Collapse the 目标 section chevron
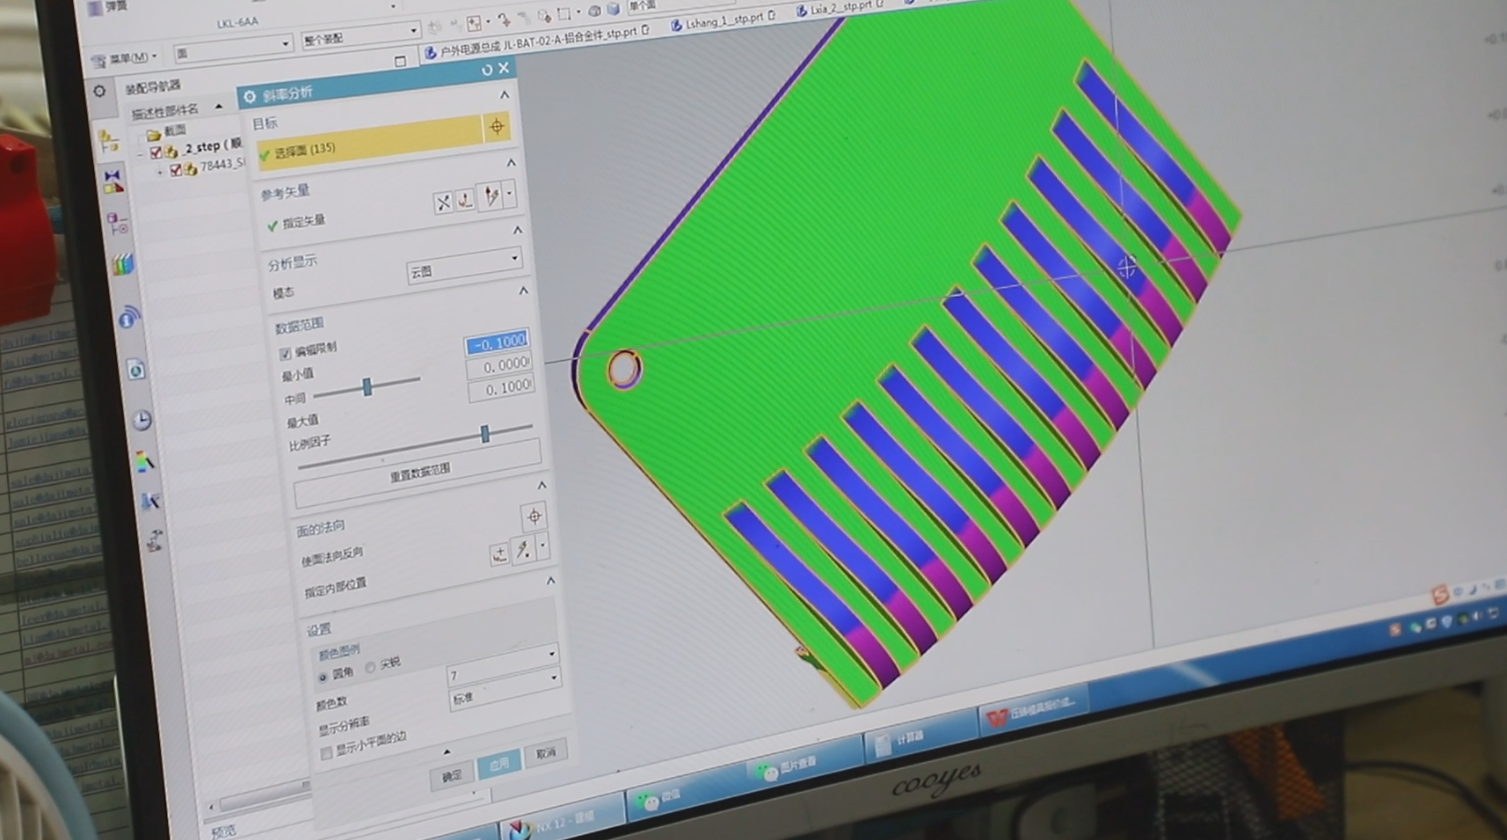Screen dimensions: 1507x840 click(504, 95)
